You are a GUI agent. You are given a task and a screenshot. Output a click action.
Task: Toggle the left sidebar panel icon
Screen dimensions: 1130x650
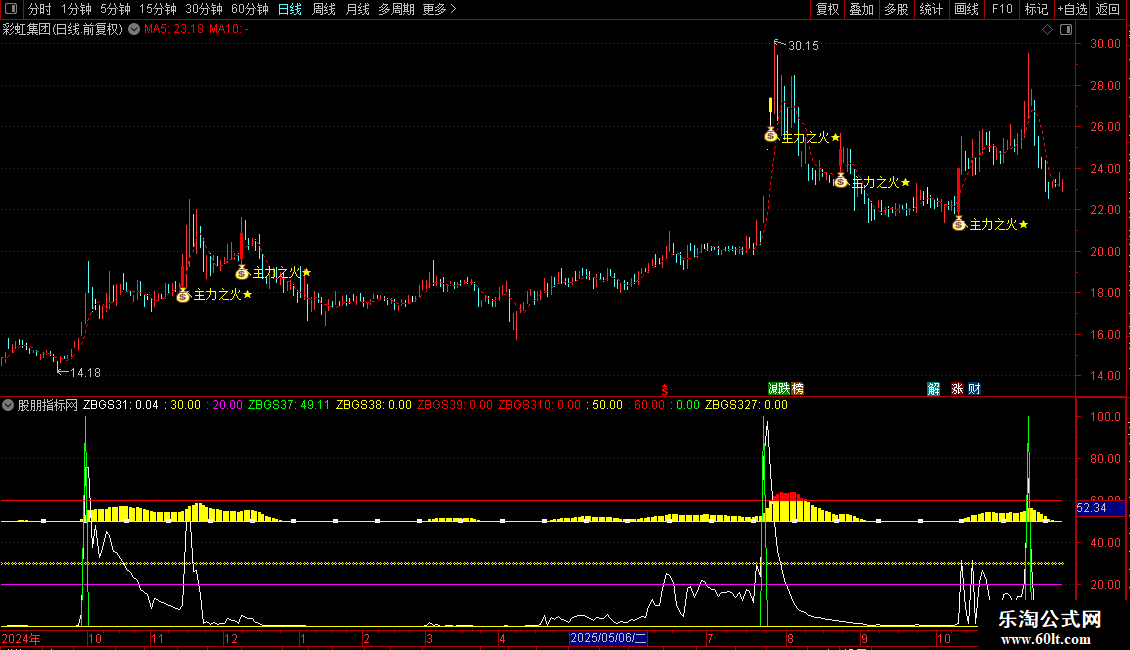pos(11,9)
